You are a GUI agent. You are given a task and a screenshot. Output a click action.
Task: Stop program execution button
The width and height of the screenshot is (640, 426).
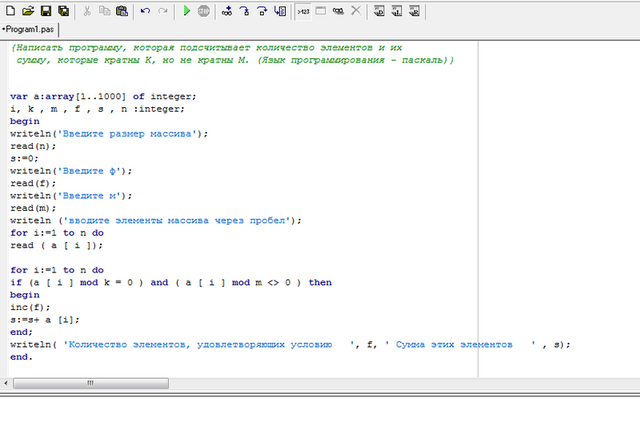click(204, 11)
